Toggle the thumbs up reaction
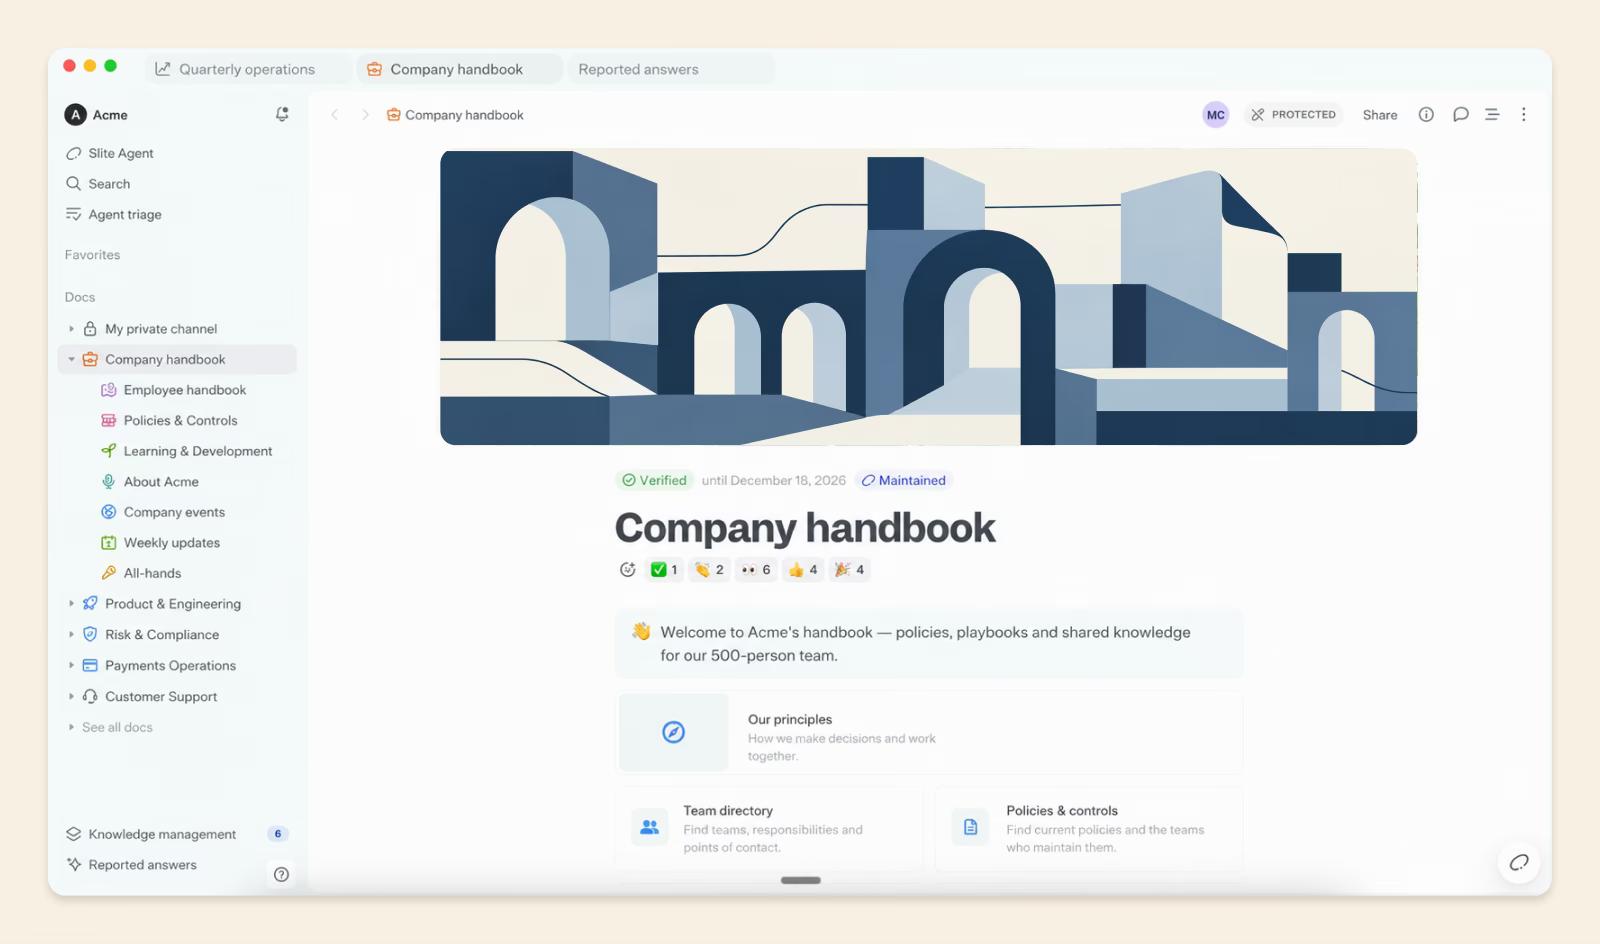1600x944 pixels. 803,570
